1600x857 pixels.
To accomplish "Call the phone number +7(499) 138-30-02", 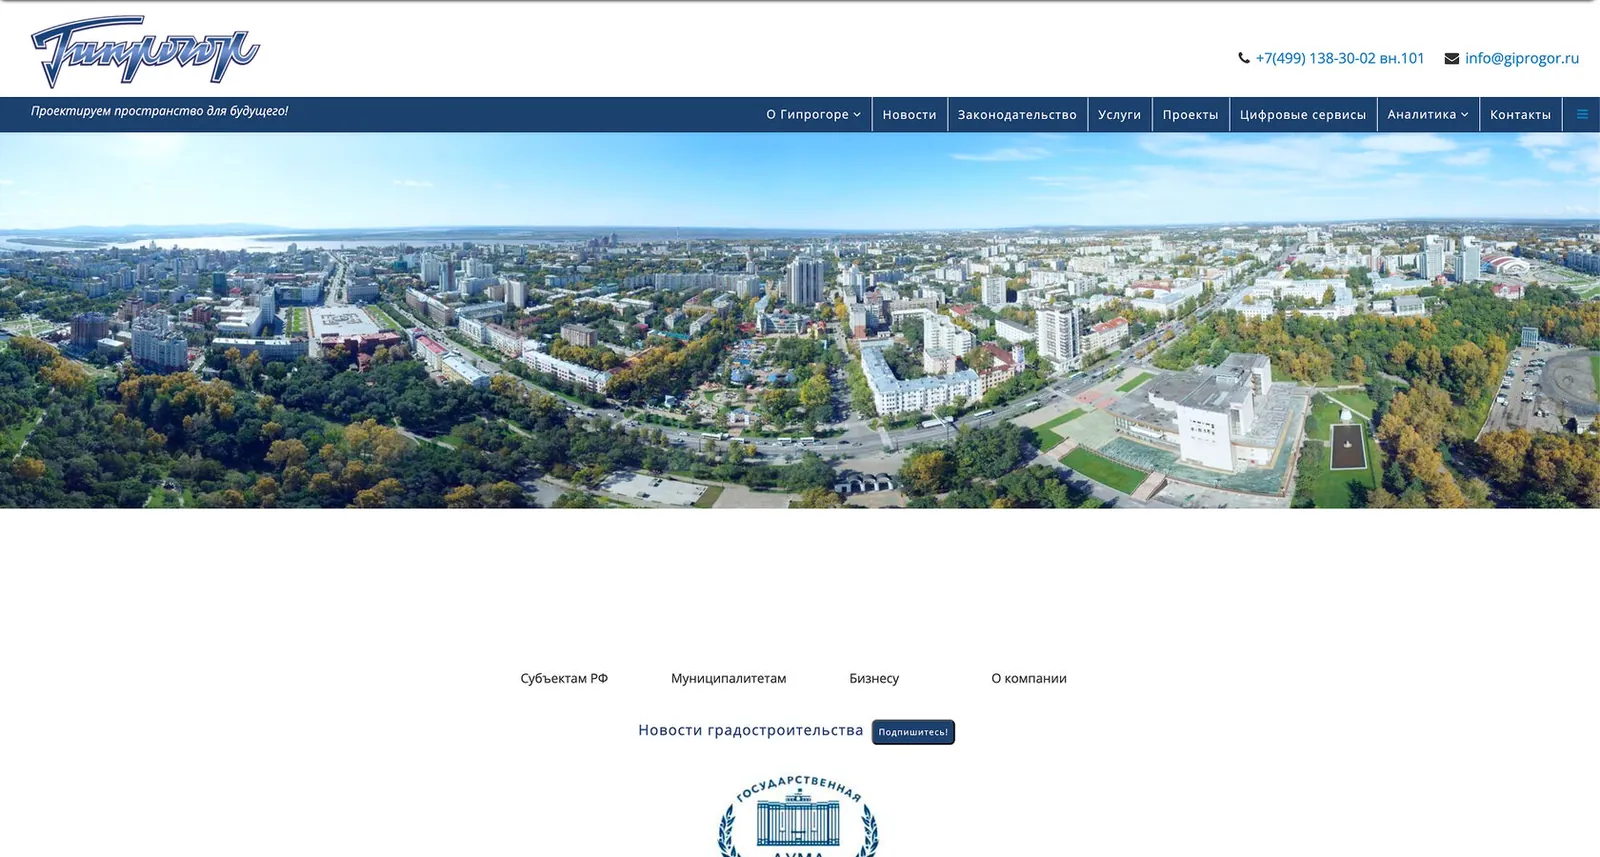I will pos(1340,58).
